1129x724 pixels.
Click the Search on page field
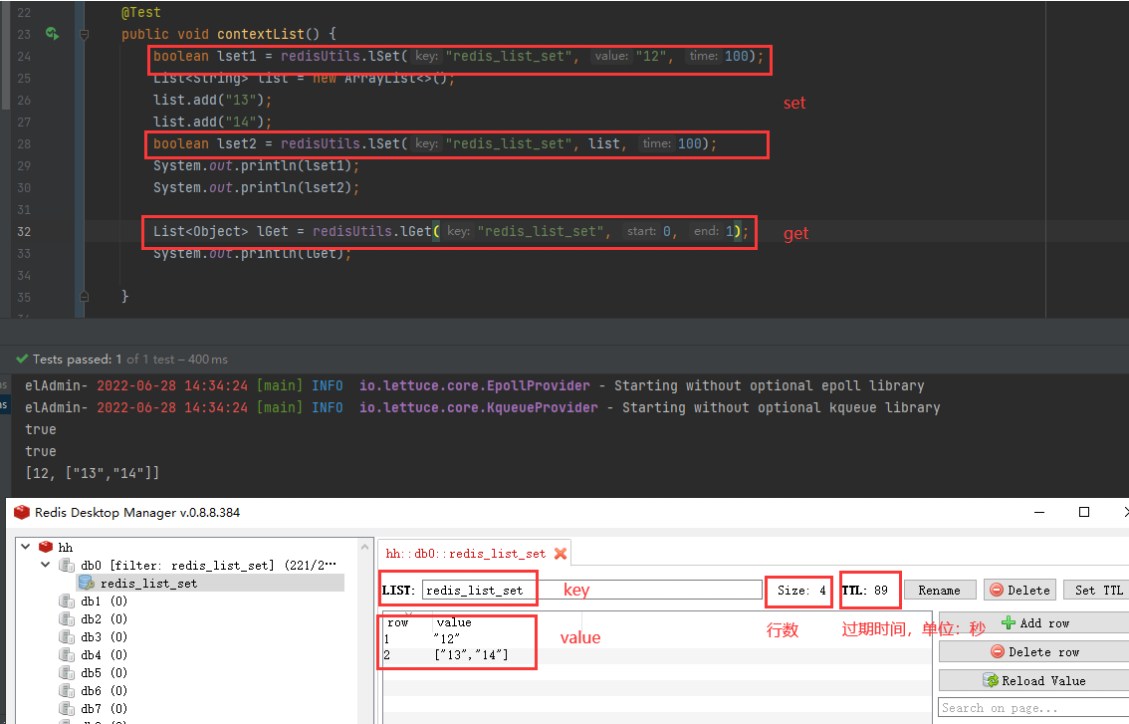pos(1035,708)
